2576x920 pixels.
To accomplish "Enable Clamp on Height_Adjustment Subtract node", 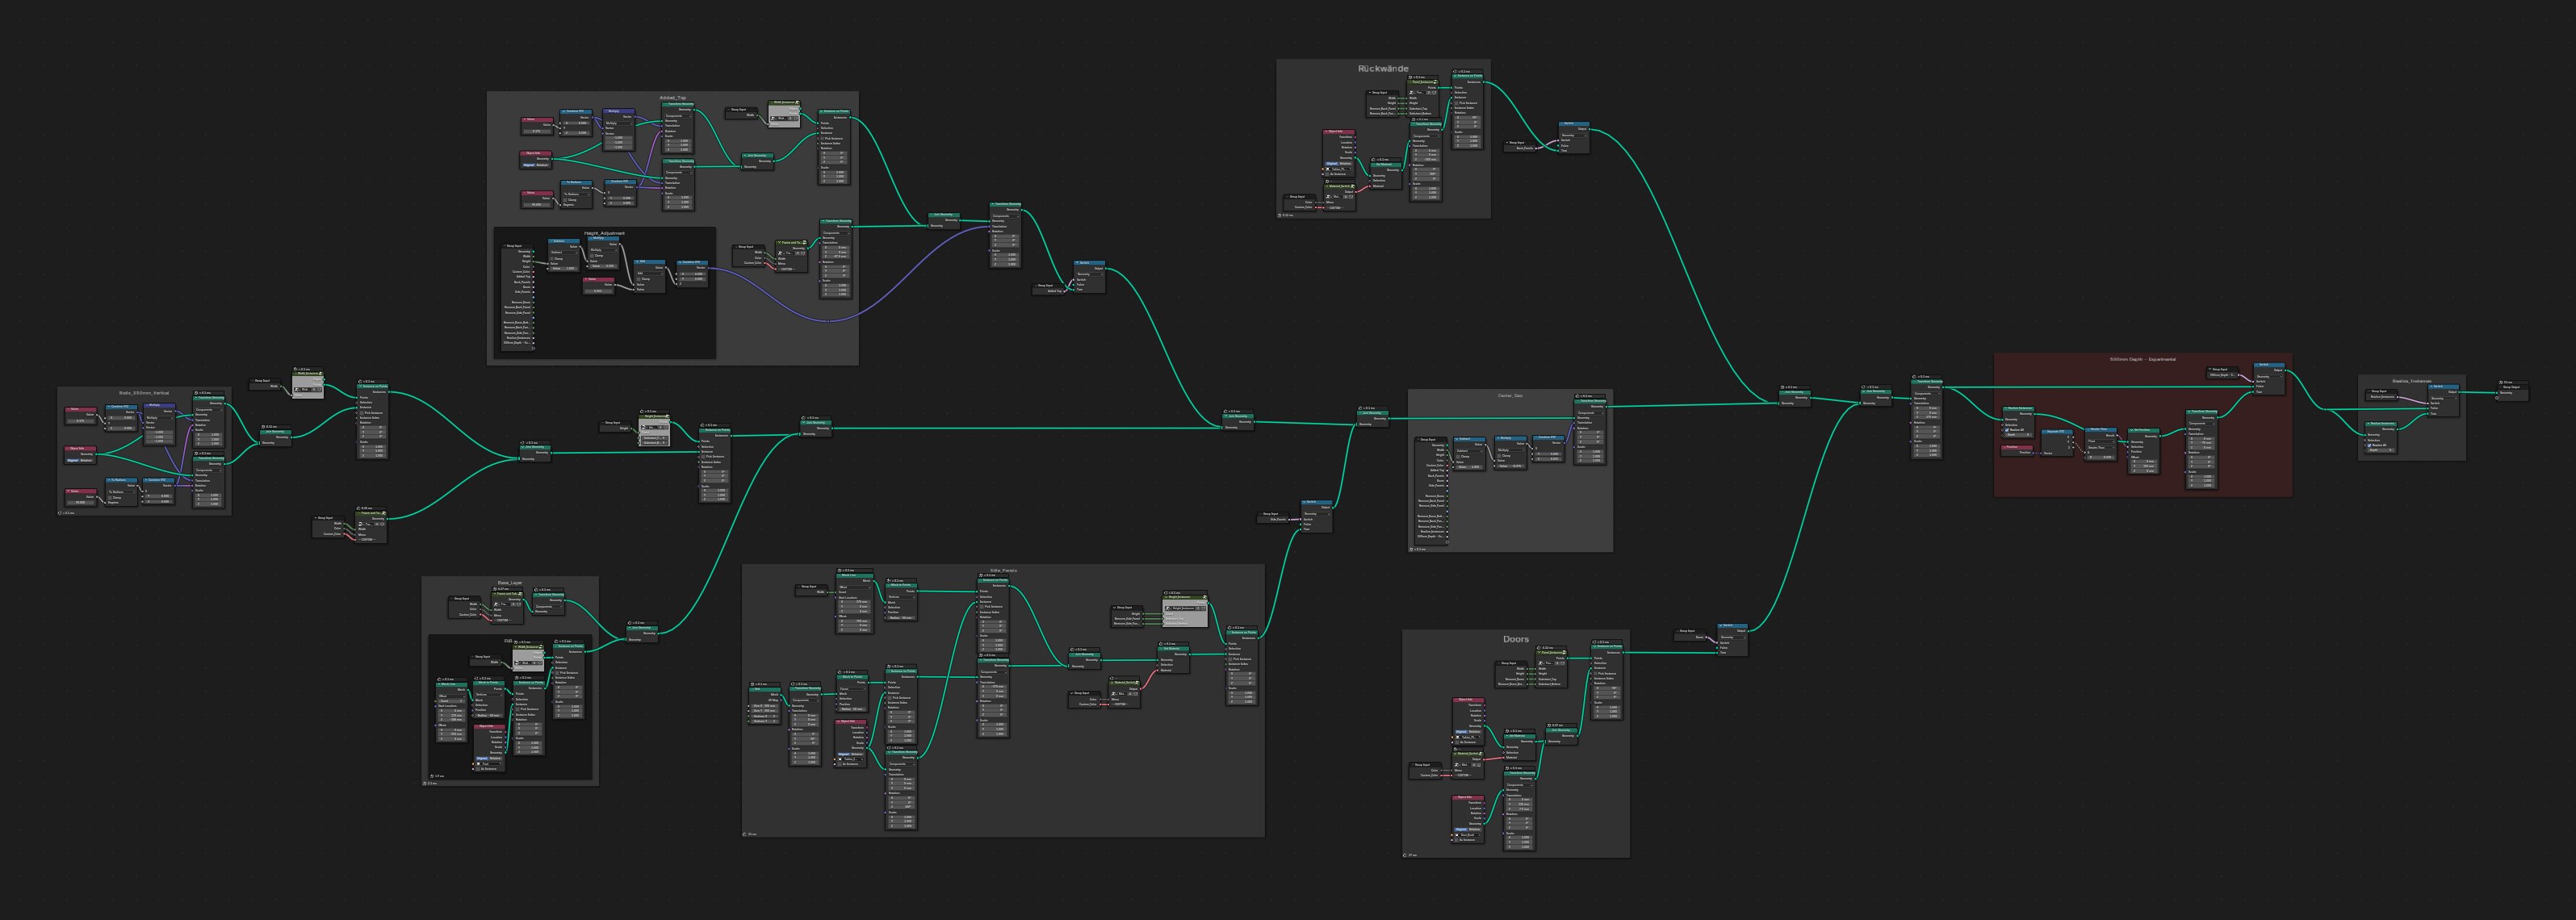I will click(552, 259).
